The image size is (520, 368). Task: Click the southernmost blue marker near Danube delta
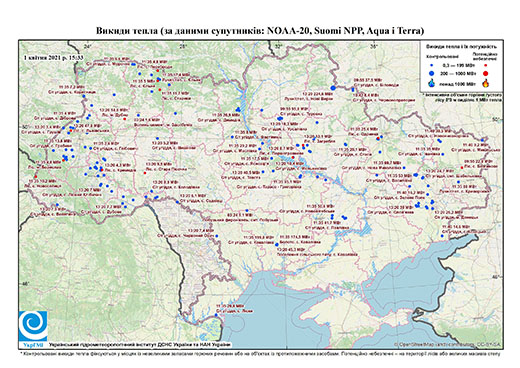(x=216, y=315)
